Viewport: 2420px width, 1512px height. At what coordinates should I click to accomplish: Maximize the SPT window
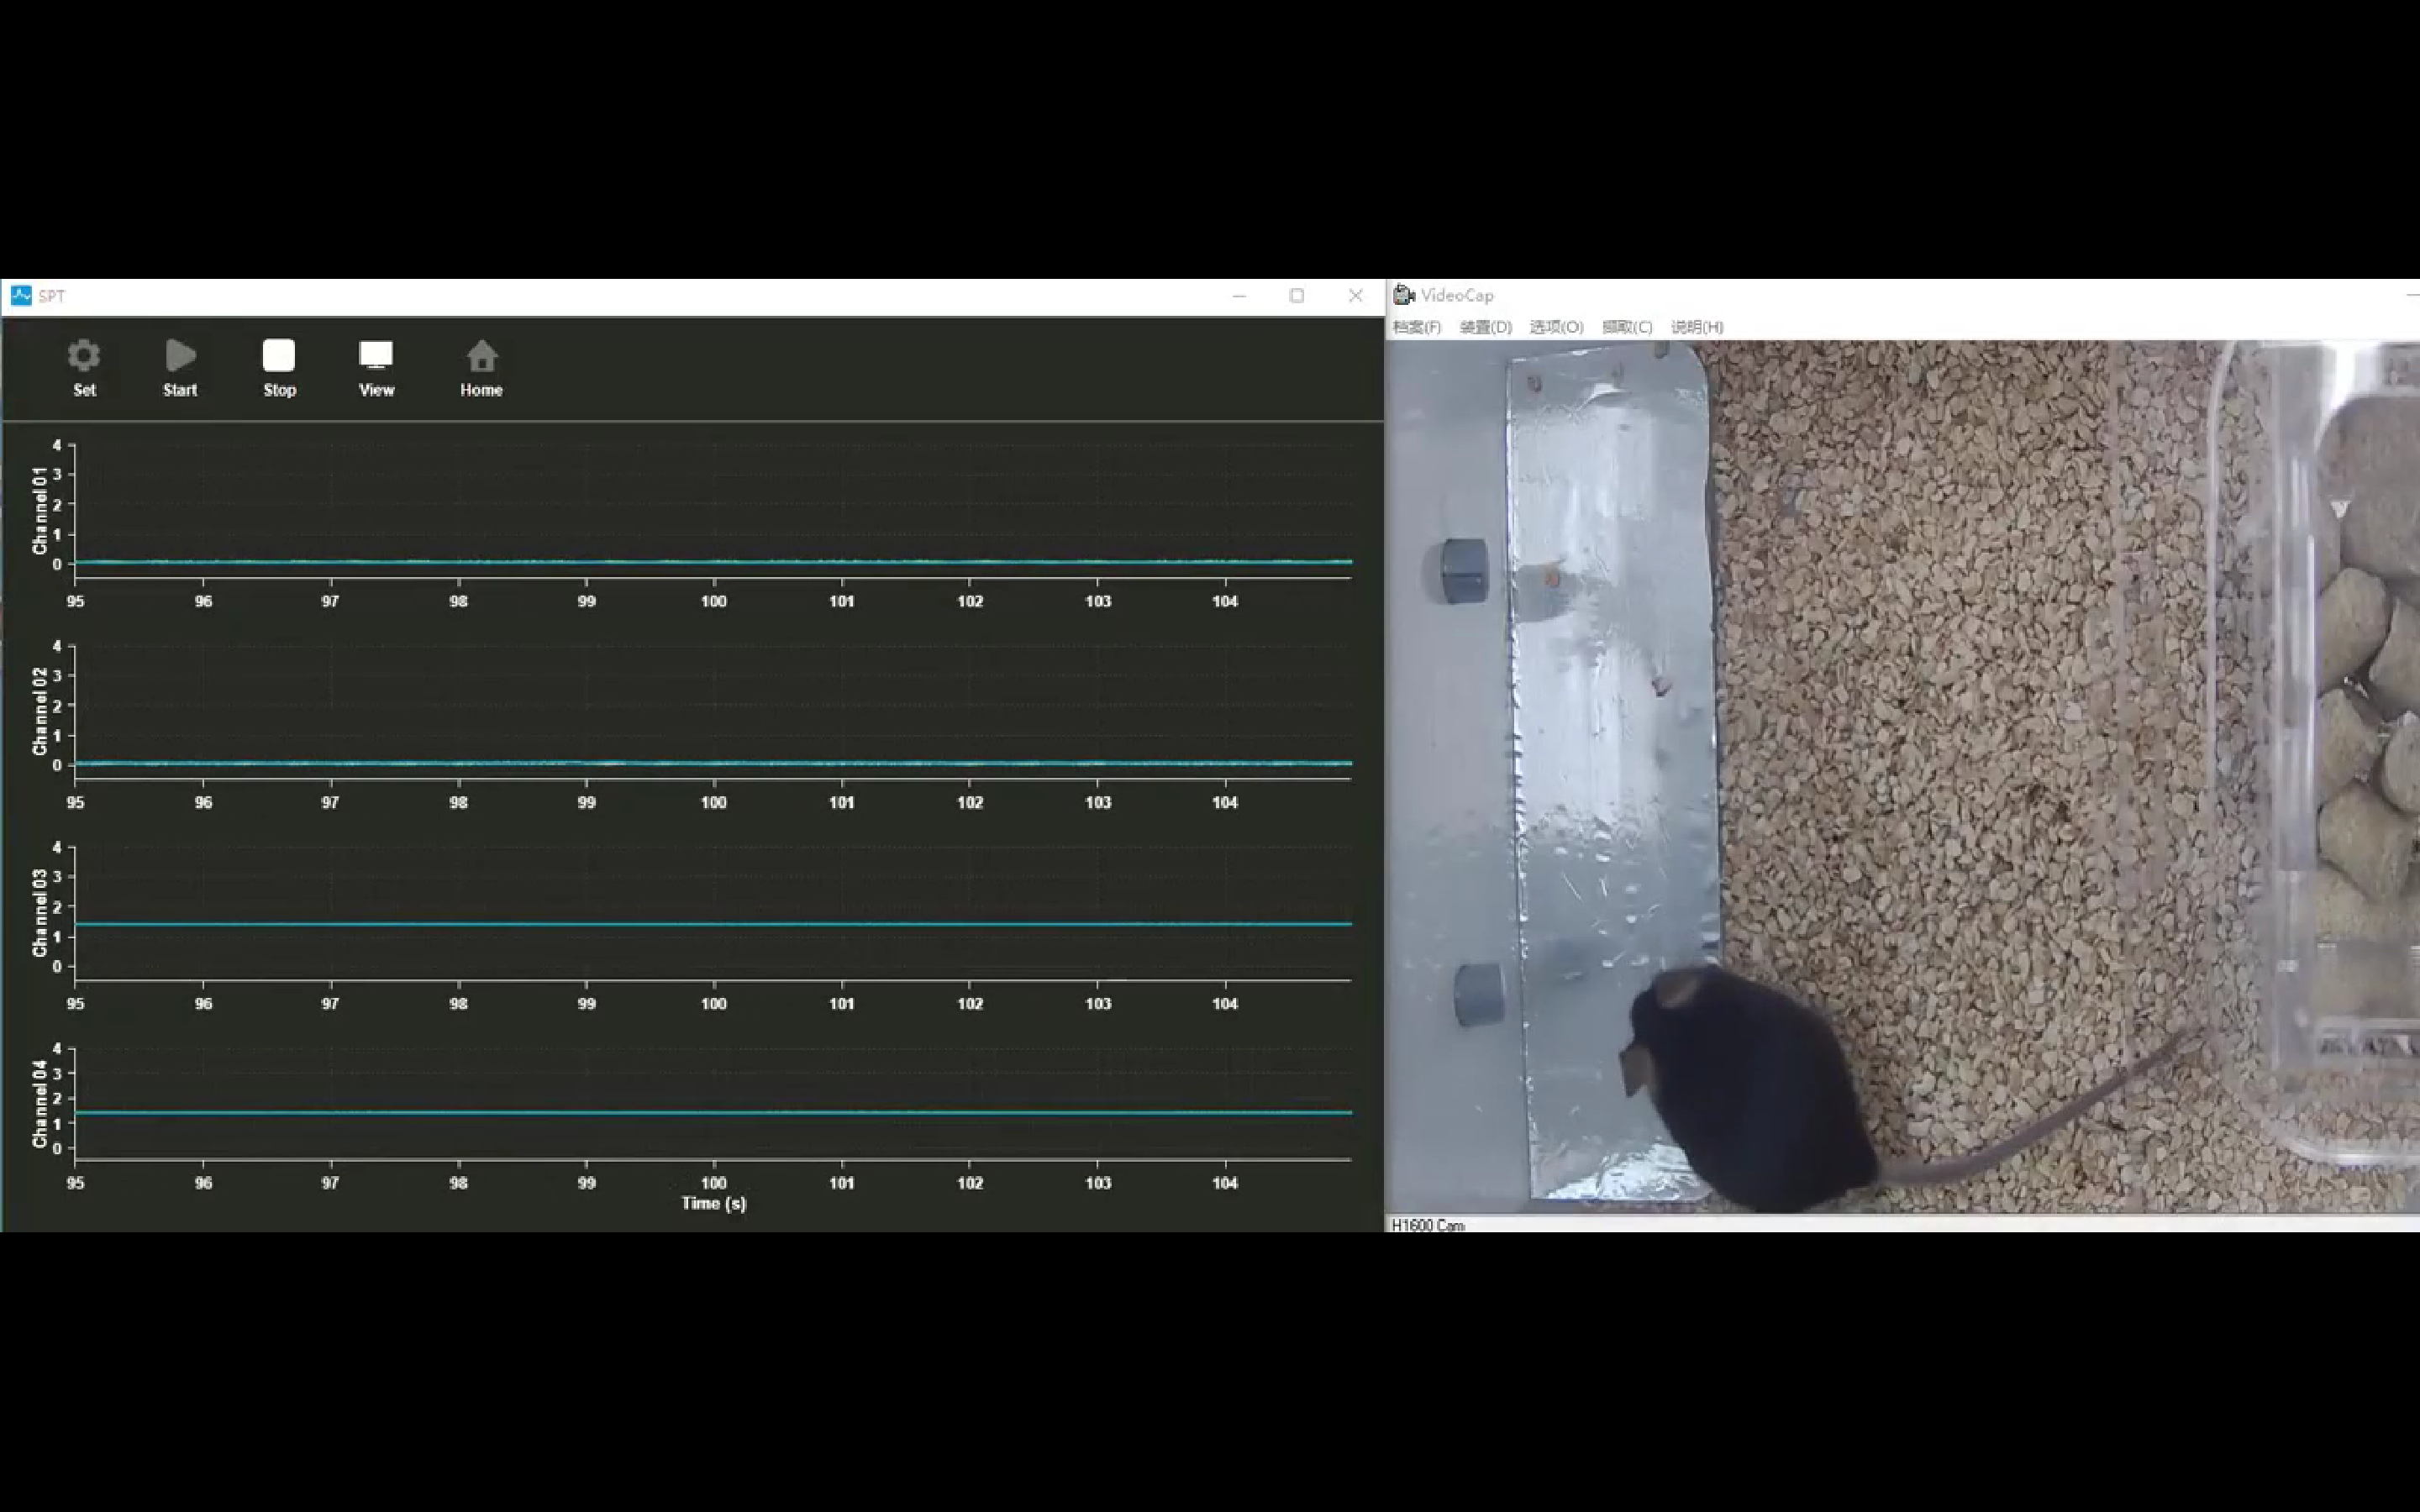[x=1297, y=295]
